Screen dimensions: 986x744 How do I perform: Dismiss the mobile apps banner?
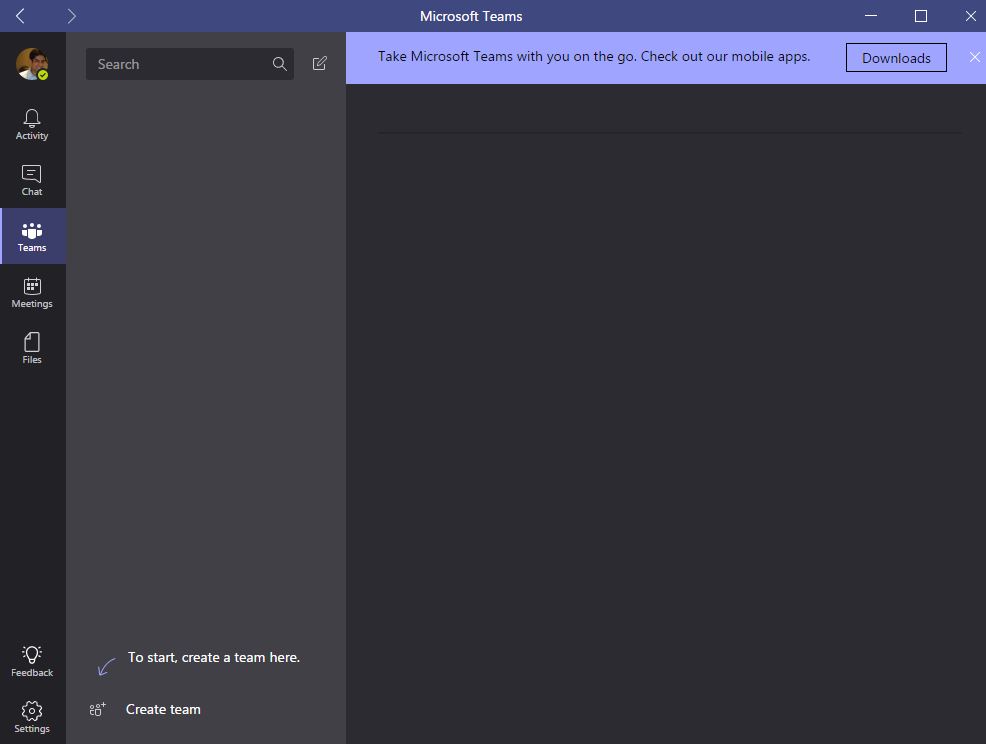(974, 57)
